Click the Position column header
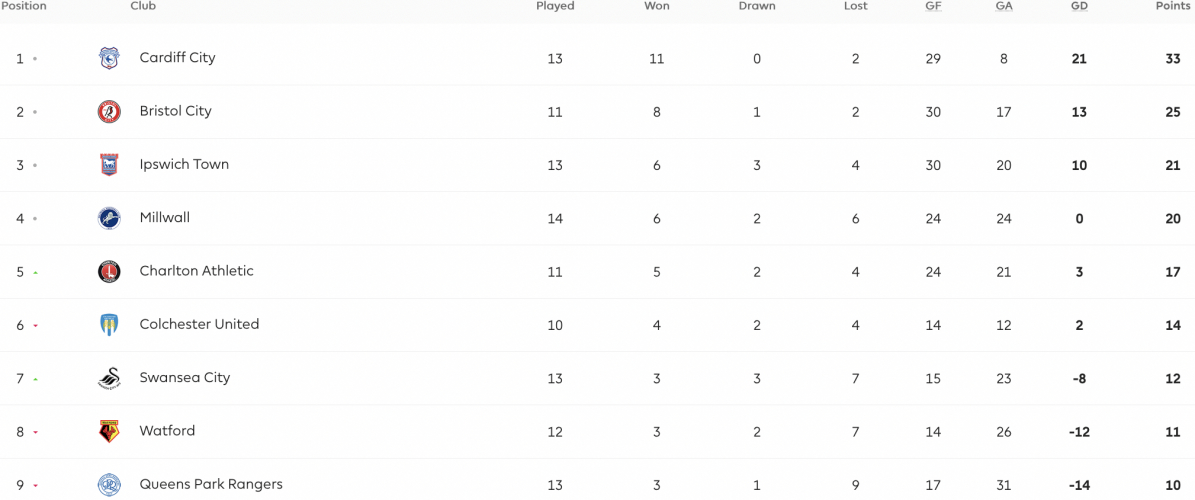This screenshot has height=500, width=1195. [24, 6]
